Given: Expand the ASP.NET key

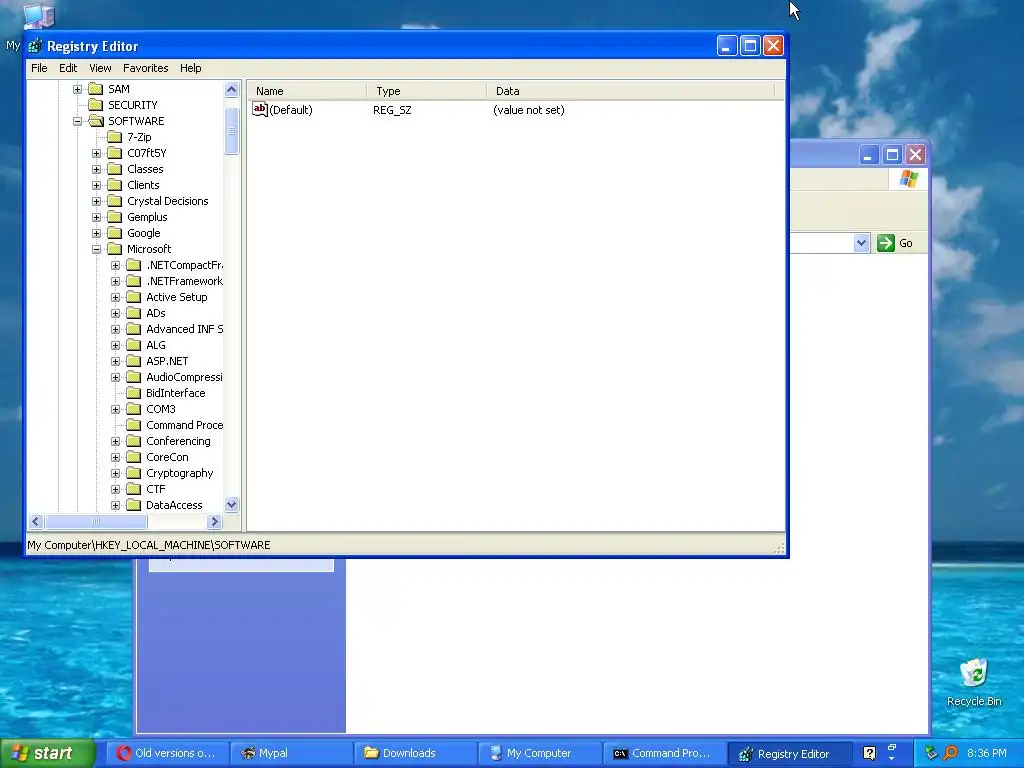Looking at the screenshot, I should 116,361.
